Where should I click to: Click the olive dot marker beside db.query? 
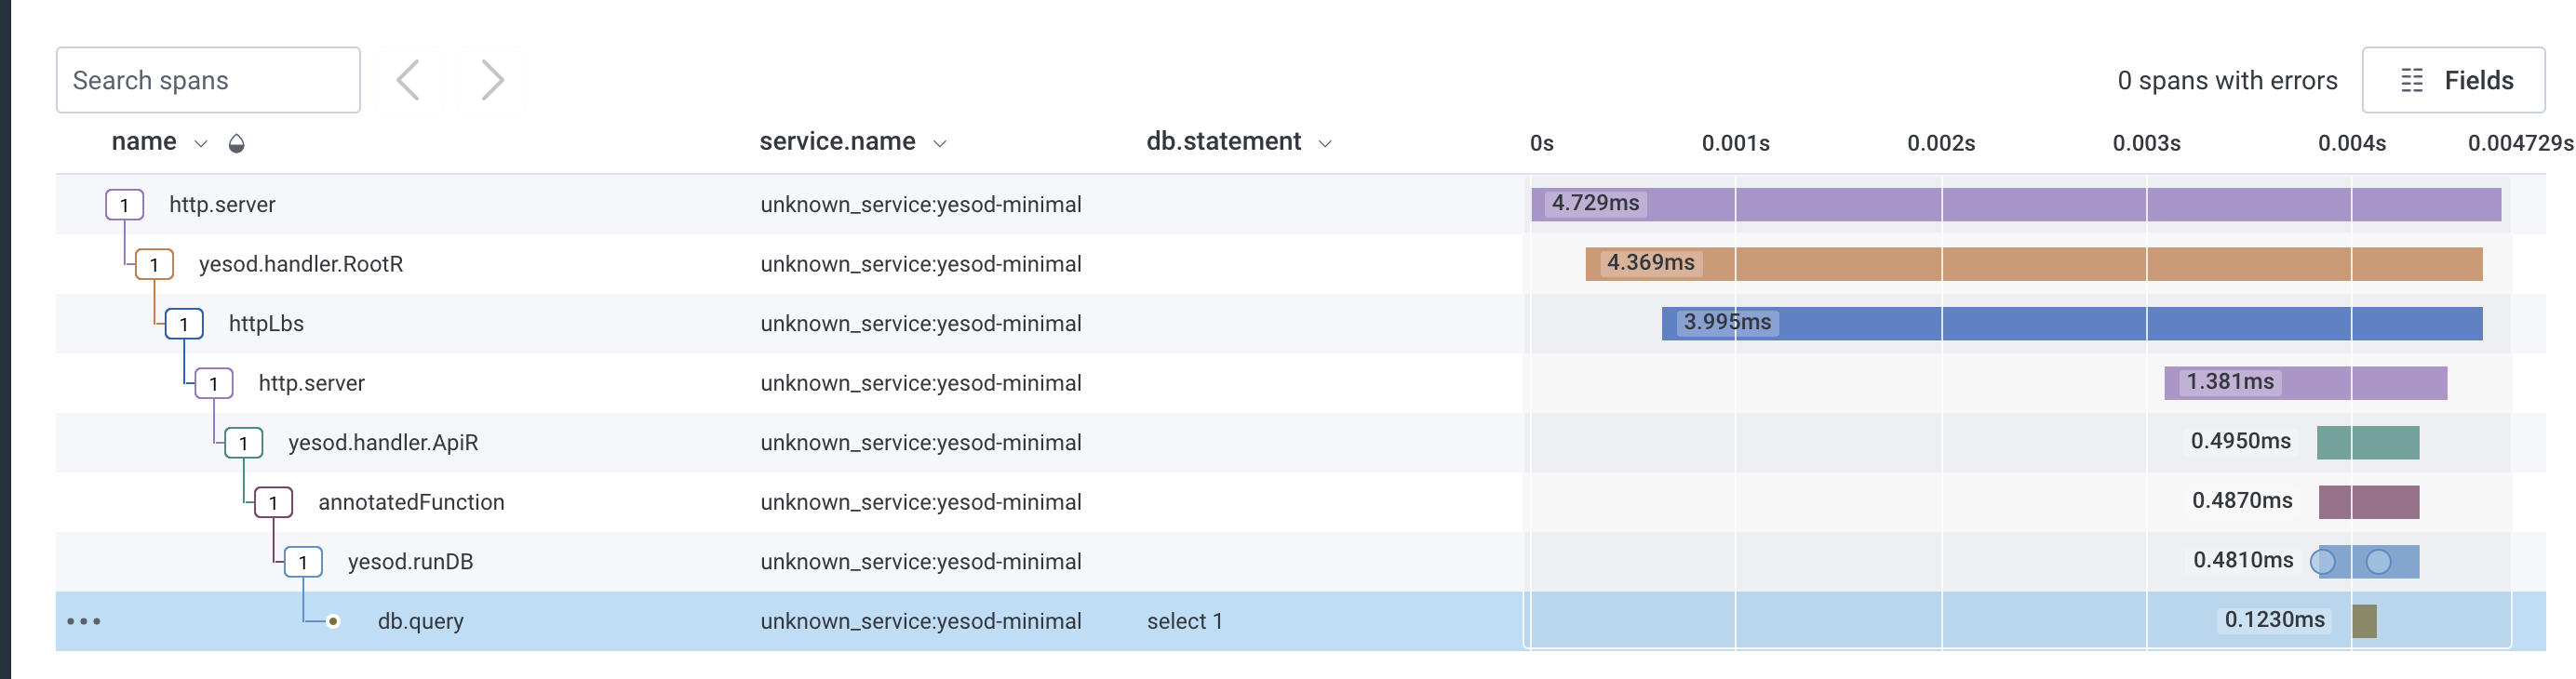(333, 621)
